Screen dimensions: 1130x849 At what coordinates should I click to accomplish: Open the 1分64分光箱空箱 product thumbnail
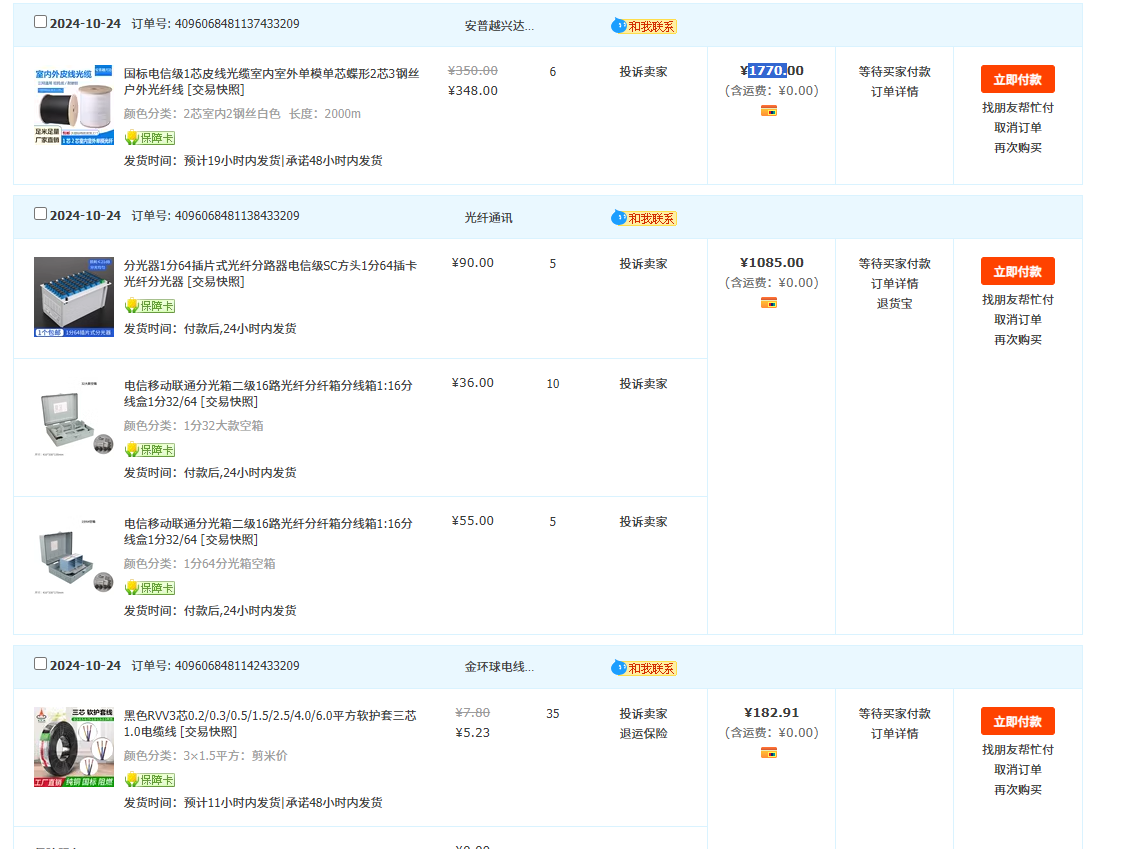tap(74, 558)
